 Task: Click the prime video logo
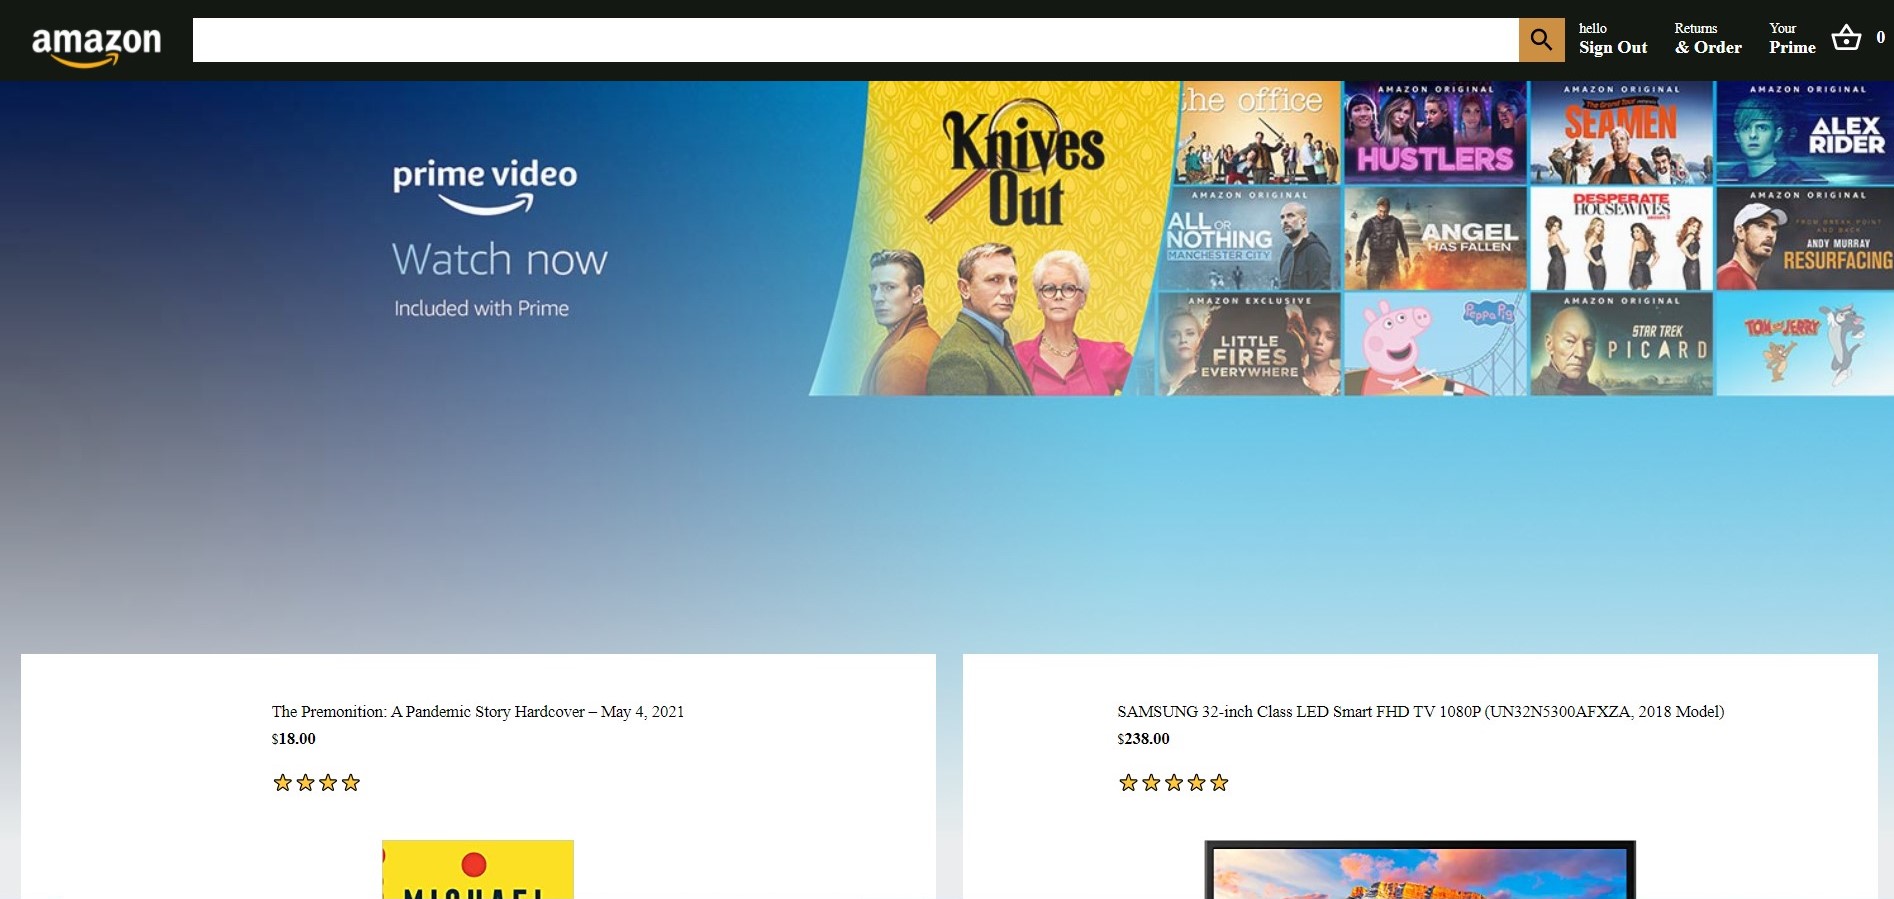(x=485, y=185)
